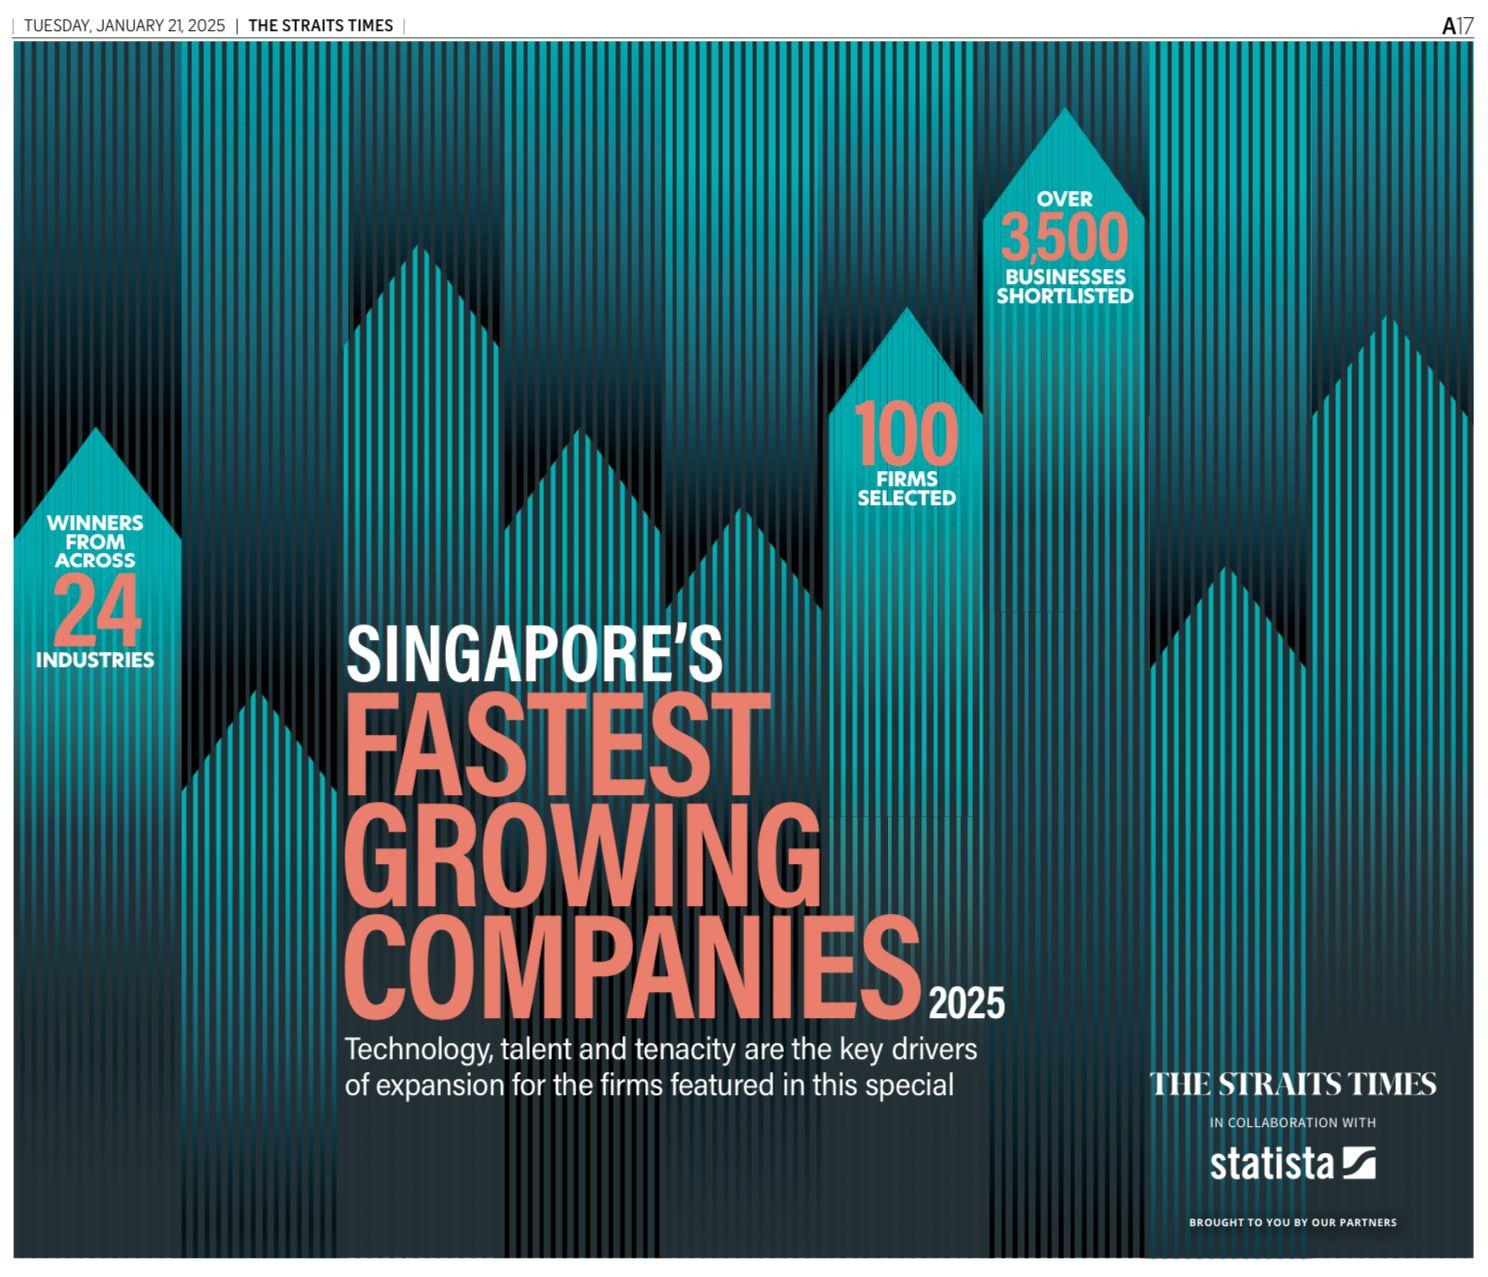Click the large salmon '100' number
This screenshot has width=1488, height=1277.
pos(906,435)
